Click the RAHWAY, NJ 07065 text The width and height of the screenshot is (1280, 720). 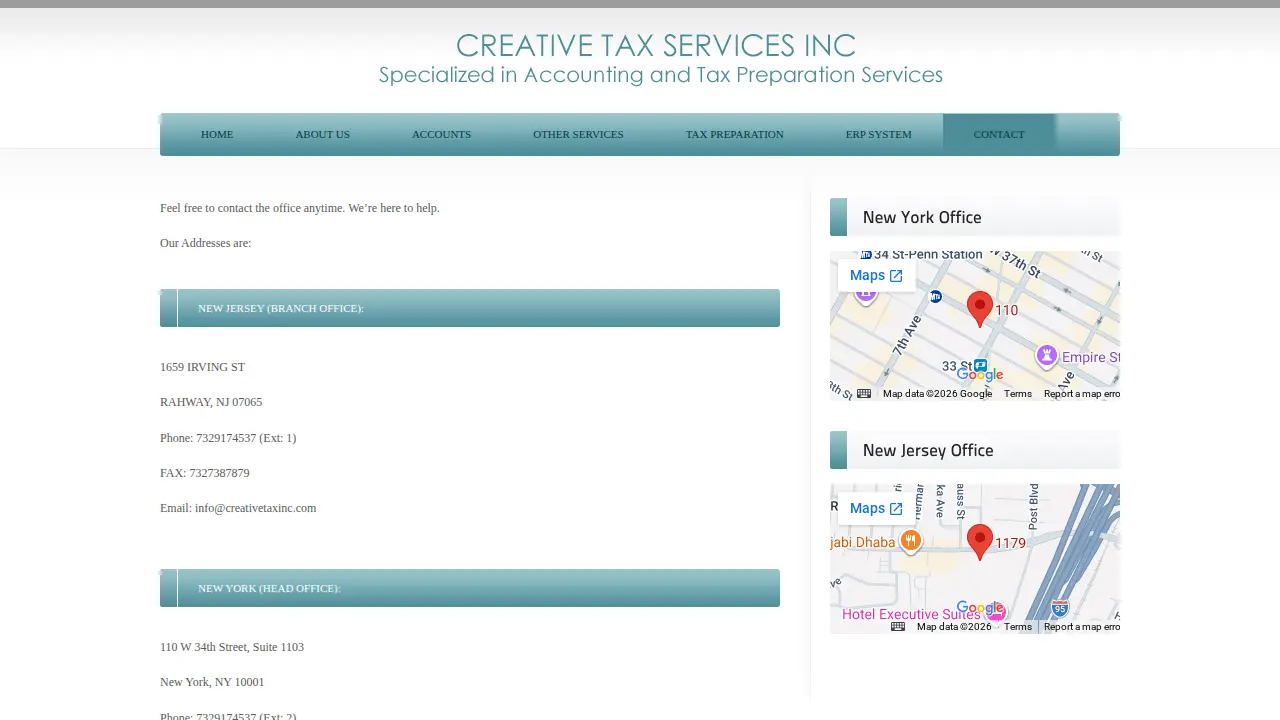click(211, 402)
